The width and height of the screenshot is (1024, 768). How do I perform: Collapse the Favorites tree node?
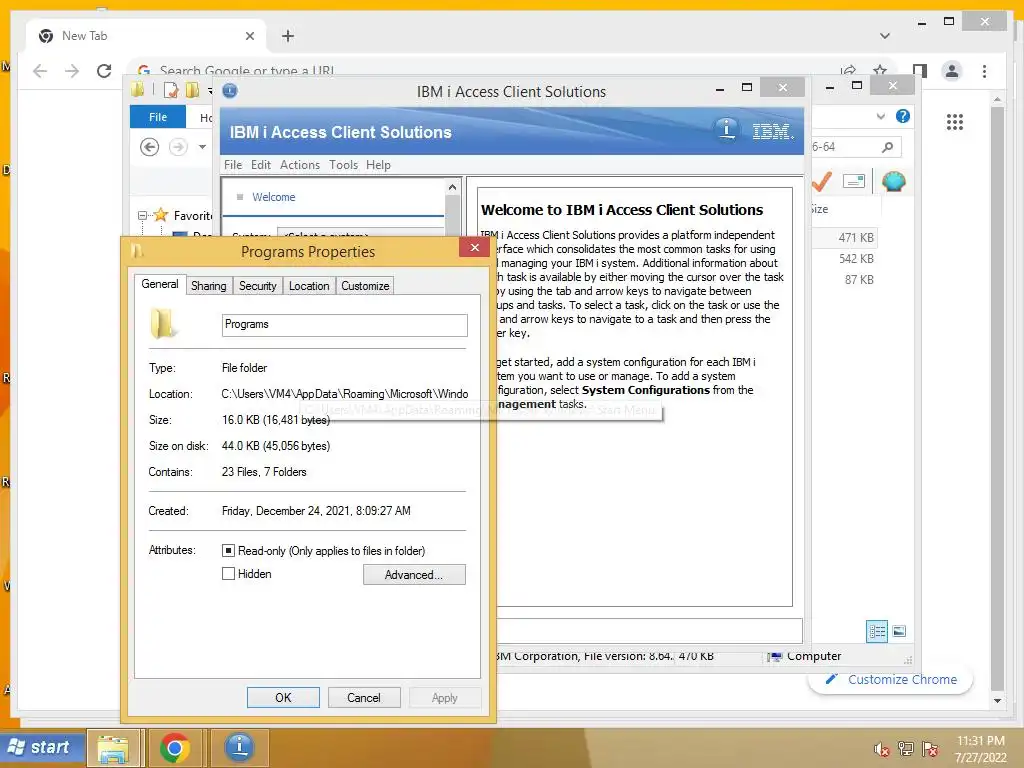(142, 216)
